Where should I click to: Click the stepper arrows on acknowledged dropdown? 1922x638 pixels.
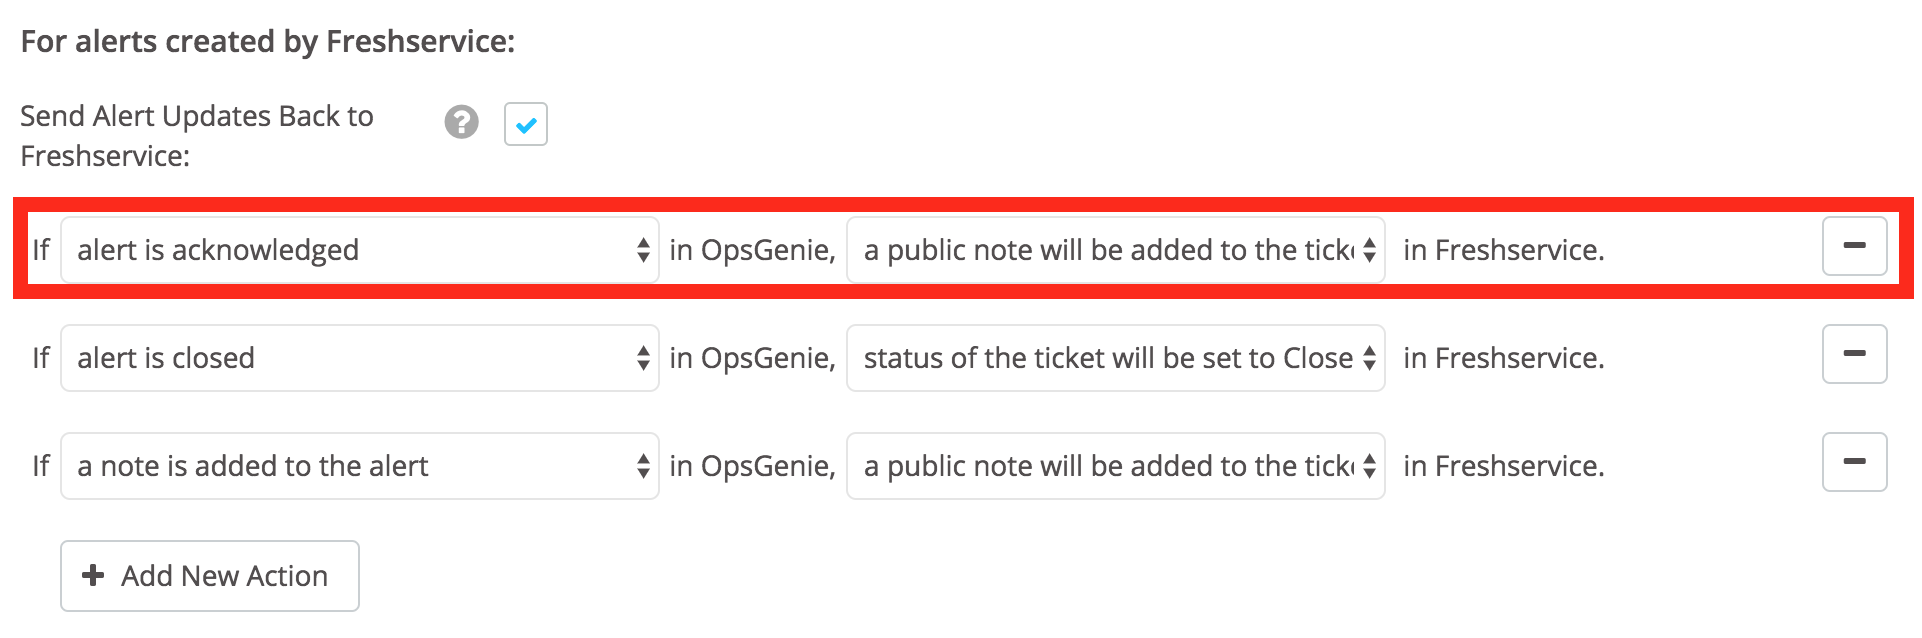(x=644, y=250)
